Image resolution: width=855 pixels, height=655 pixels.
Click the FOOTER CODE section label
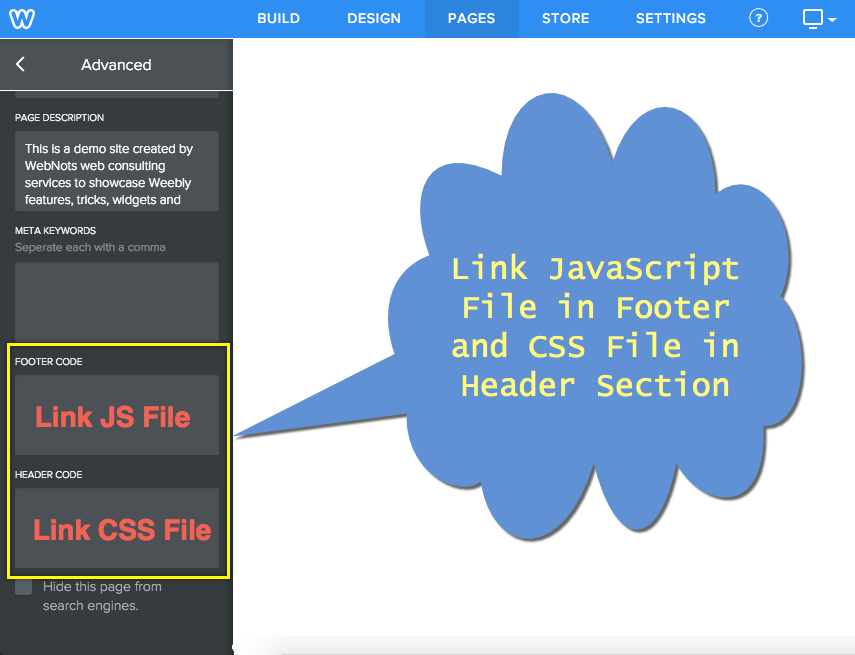coord(49,361)
